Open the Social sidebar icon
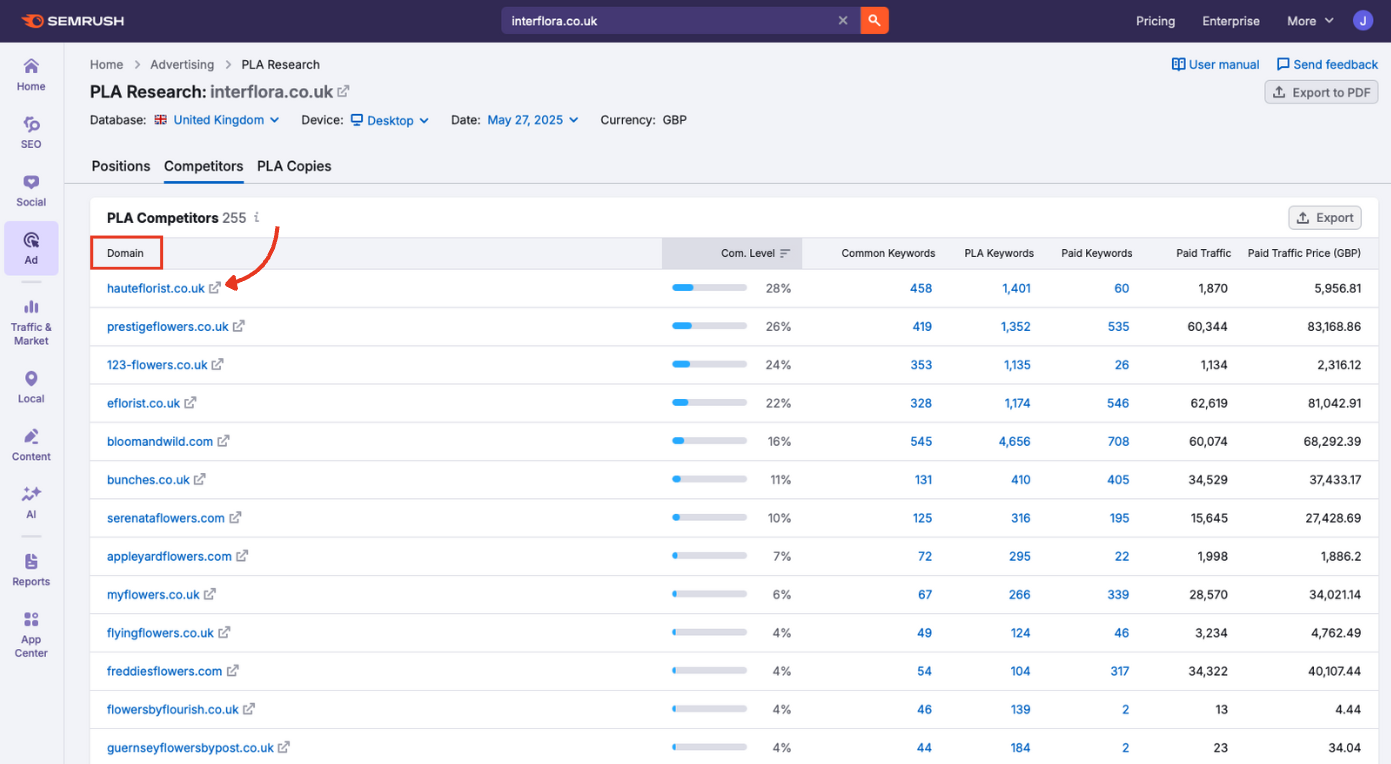The image size is (1391, 764). pyautogui.click(x=31, y=190)
